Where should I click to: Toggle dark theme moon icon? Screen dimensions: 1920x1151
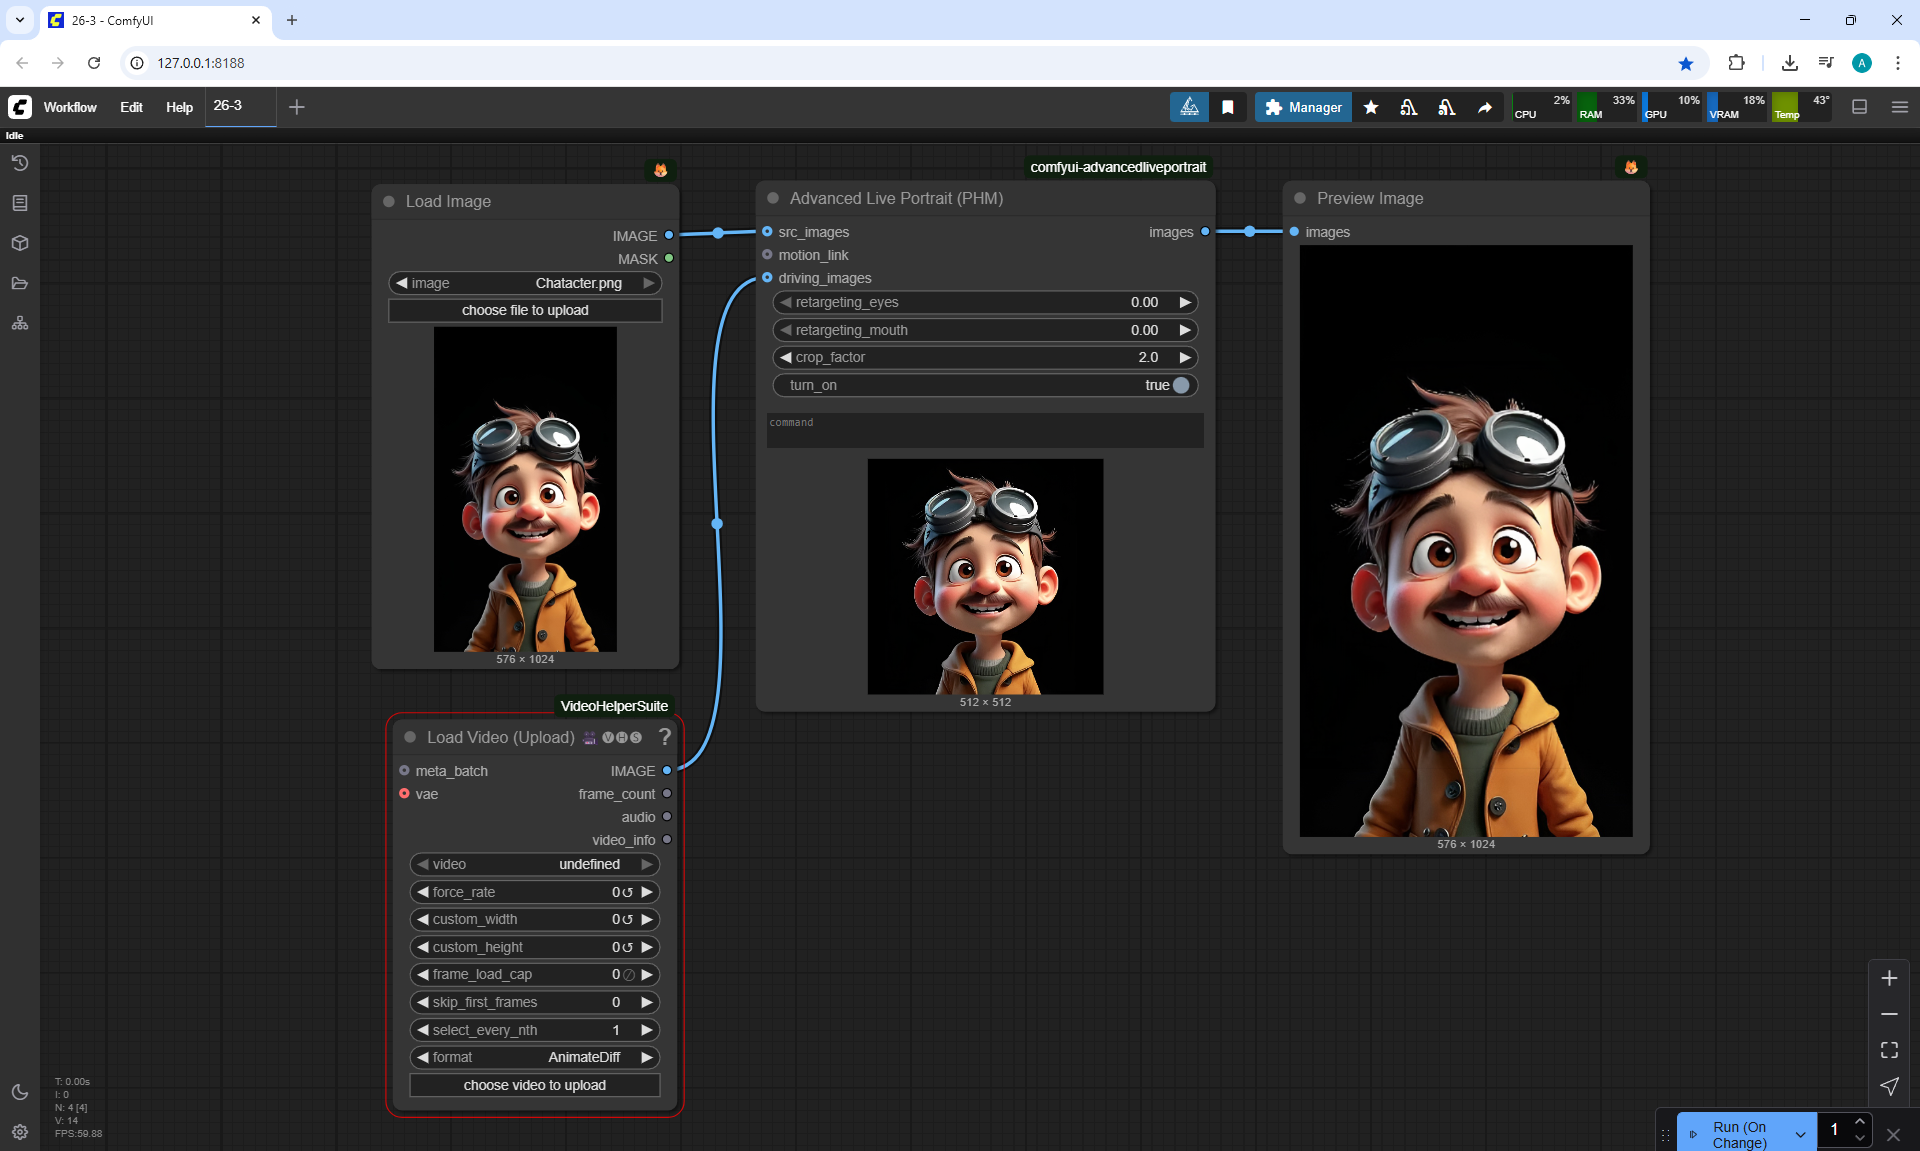coord(19,1092)
